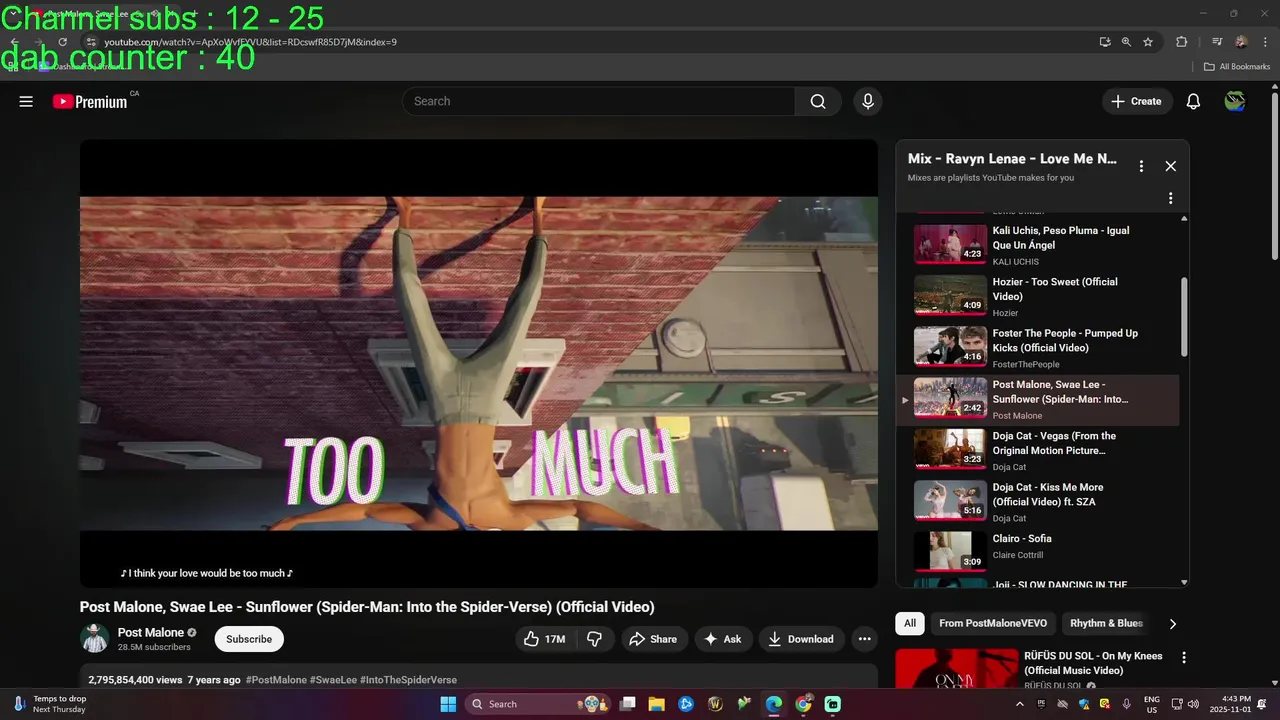Screen dimensions: 1280x720
Task: Select Rhythm & Blues chip
Action: click(1106, 623)
